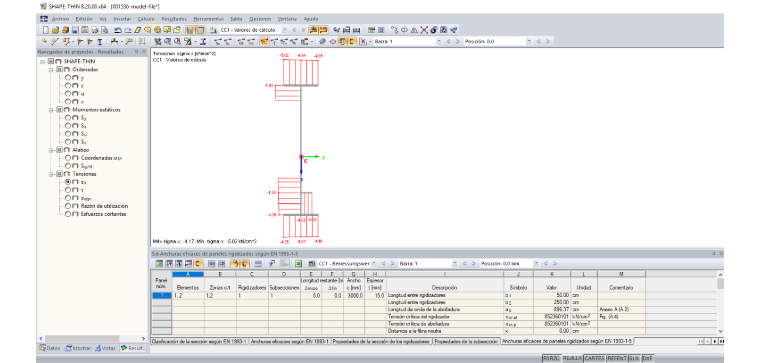Image resolution: width=760 pixels, height=363 pixels.
Task: Click the Print icon in main toolbar
Action: (95, 30)
